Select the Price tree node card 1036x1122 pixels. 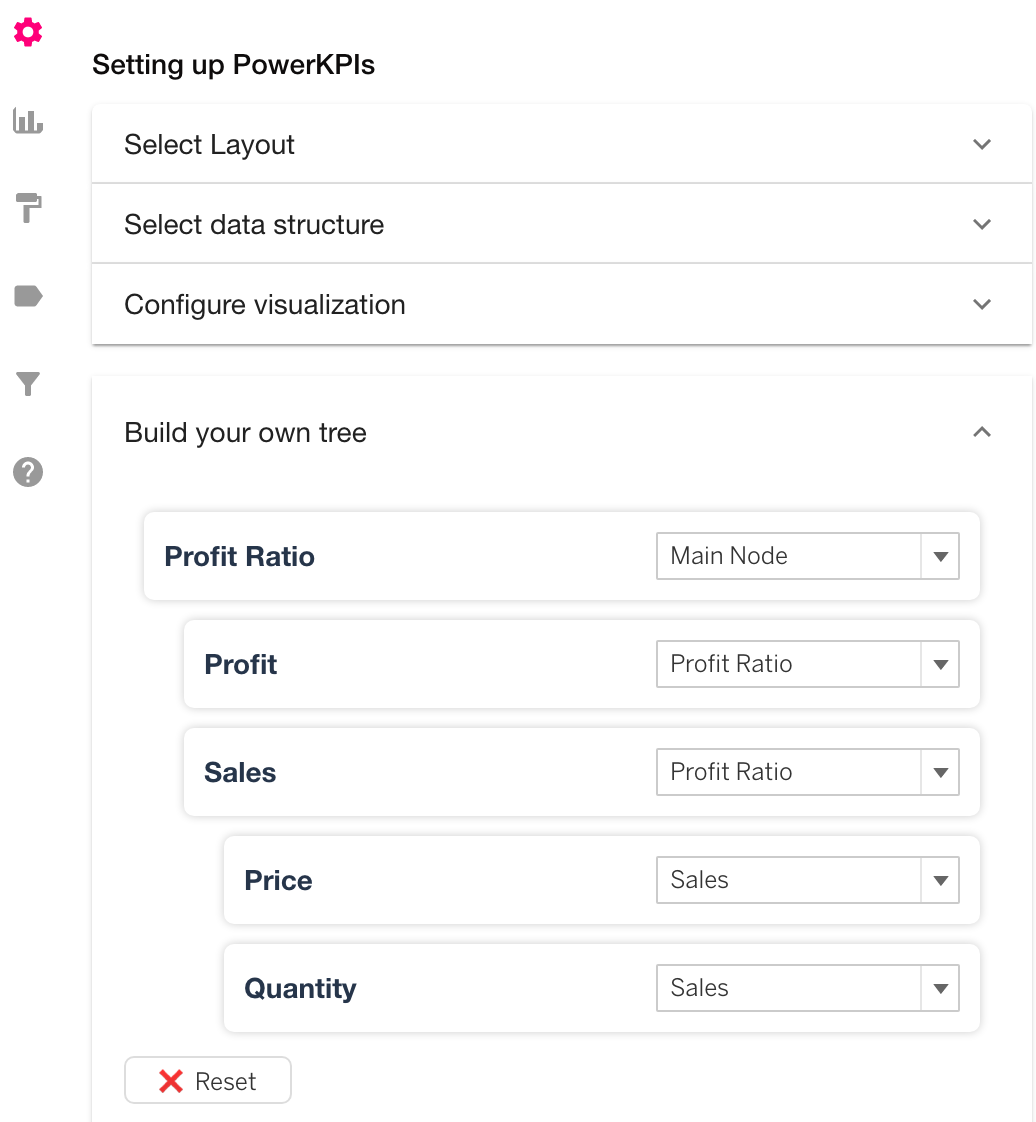point(602,880)
